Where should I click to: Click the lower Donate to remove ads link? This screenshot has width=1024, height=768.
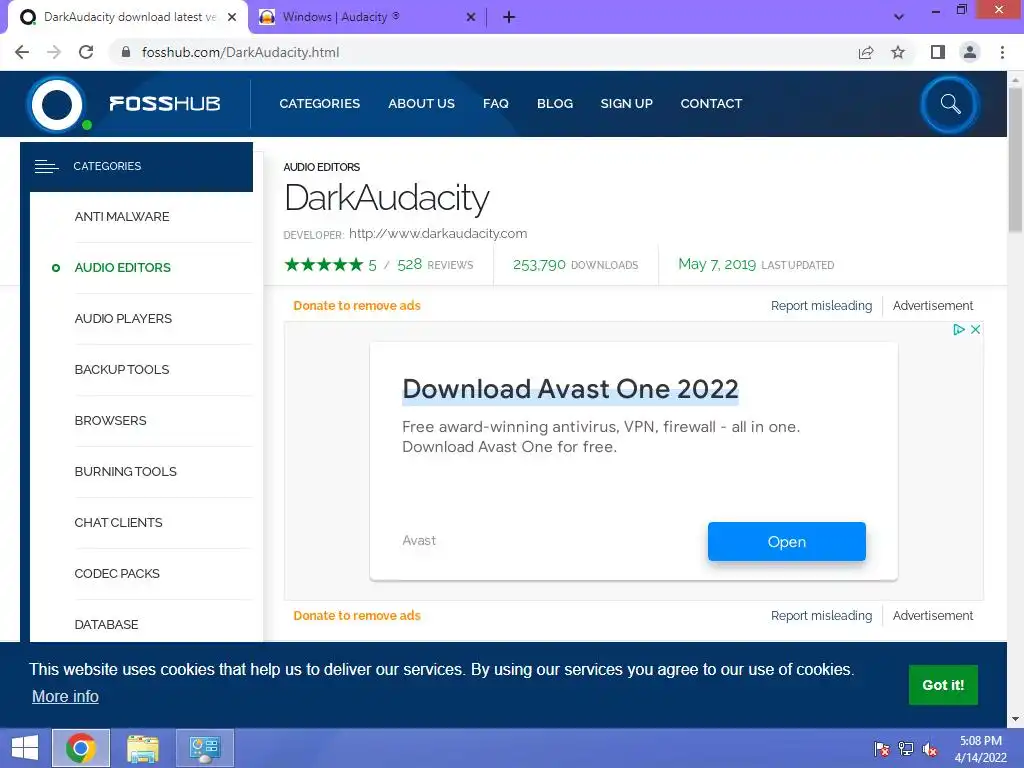[x=357, y=616]
